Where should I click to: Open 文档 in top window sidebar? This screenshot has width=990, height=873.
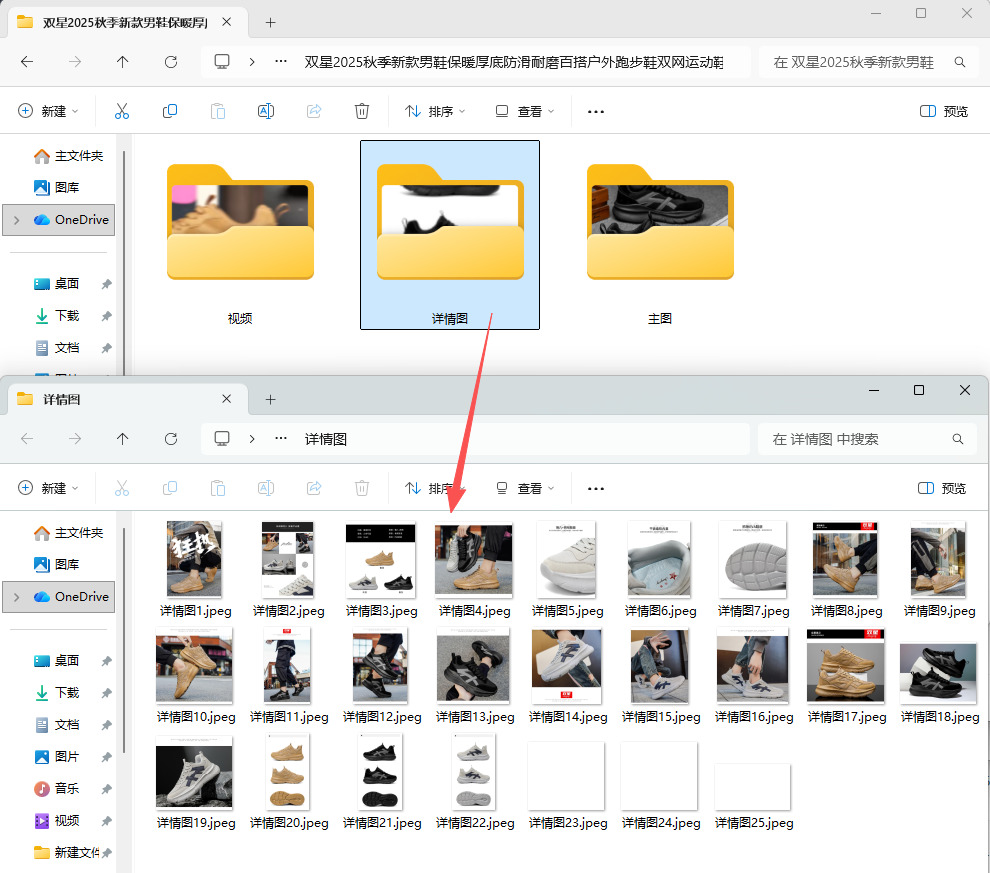(57, 348)
